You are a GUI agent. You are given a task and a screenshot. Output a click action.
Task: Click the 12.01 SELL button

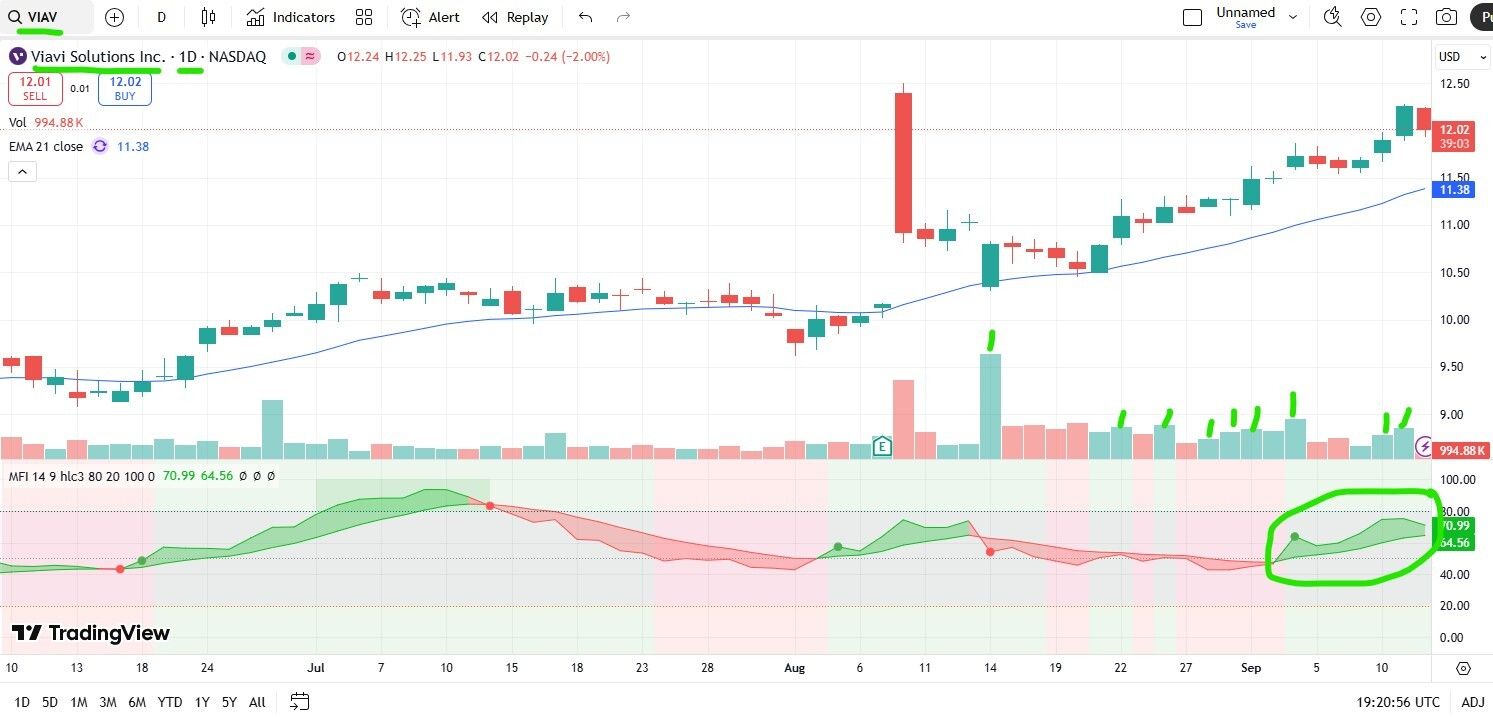tap(35, 89)
